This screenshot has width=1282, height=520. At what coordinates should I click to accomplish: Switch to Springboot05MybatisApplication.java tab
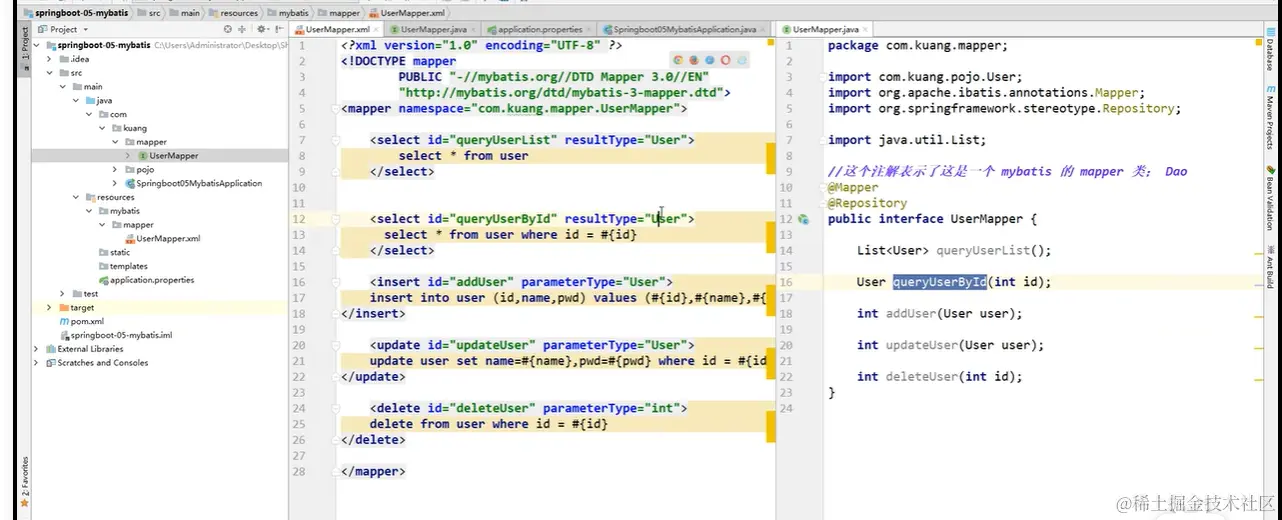tap(685, 30)
